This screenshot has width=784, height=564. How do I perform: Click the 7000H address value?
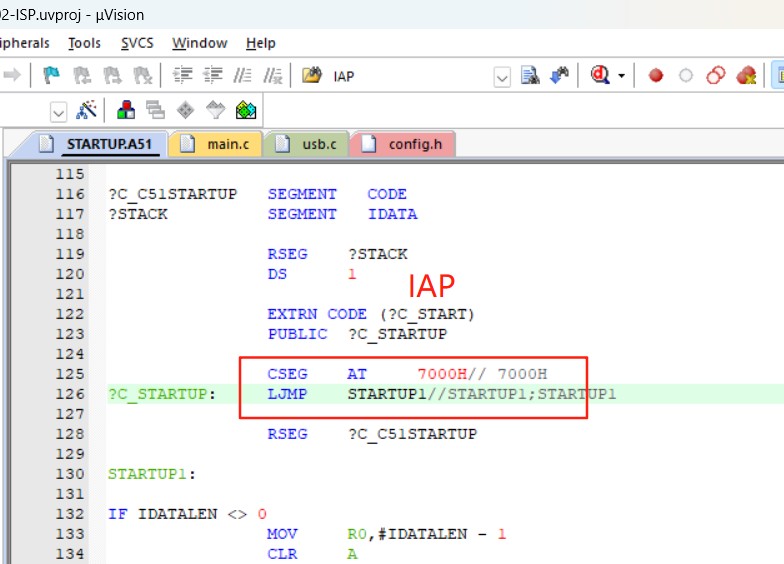point(442,374)
